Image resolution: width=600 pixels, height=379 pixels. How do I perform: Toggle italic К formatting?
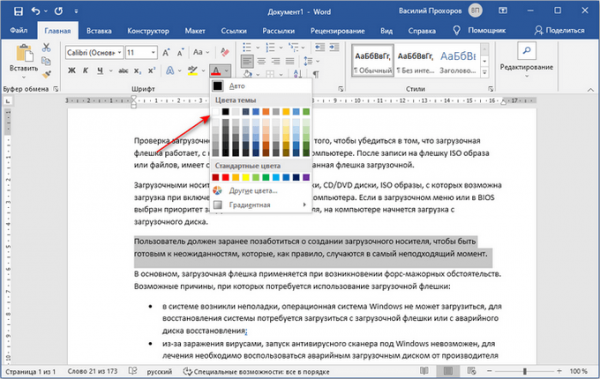[86, 70]
